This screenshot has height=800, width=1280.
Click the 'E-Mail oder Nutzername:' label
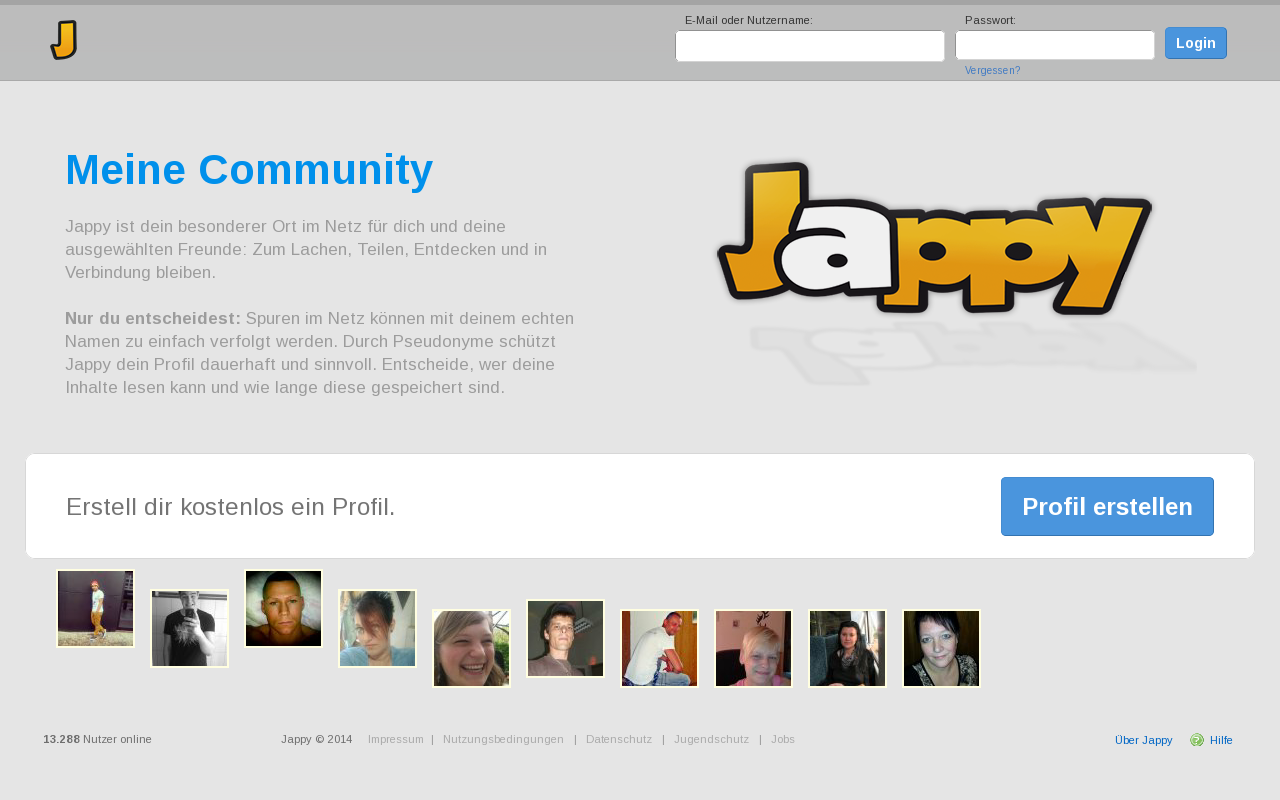coord(749,20)
